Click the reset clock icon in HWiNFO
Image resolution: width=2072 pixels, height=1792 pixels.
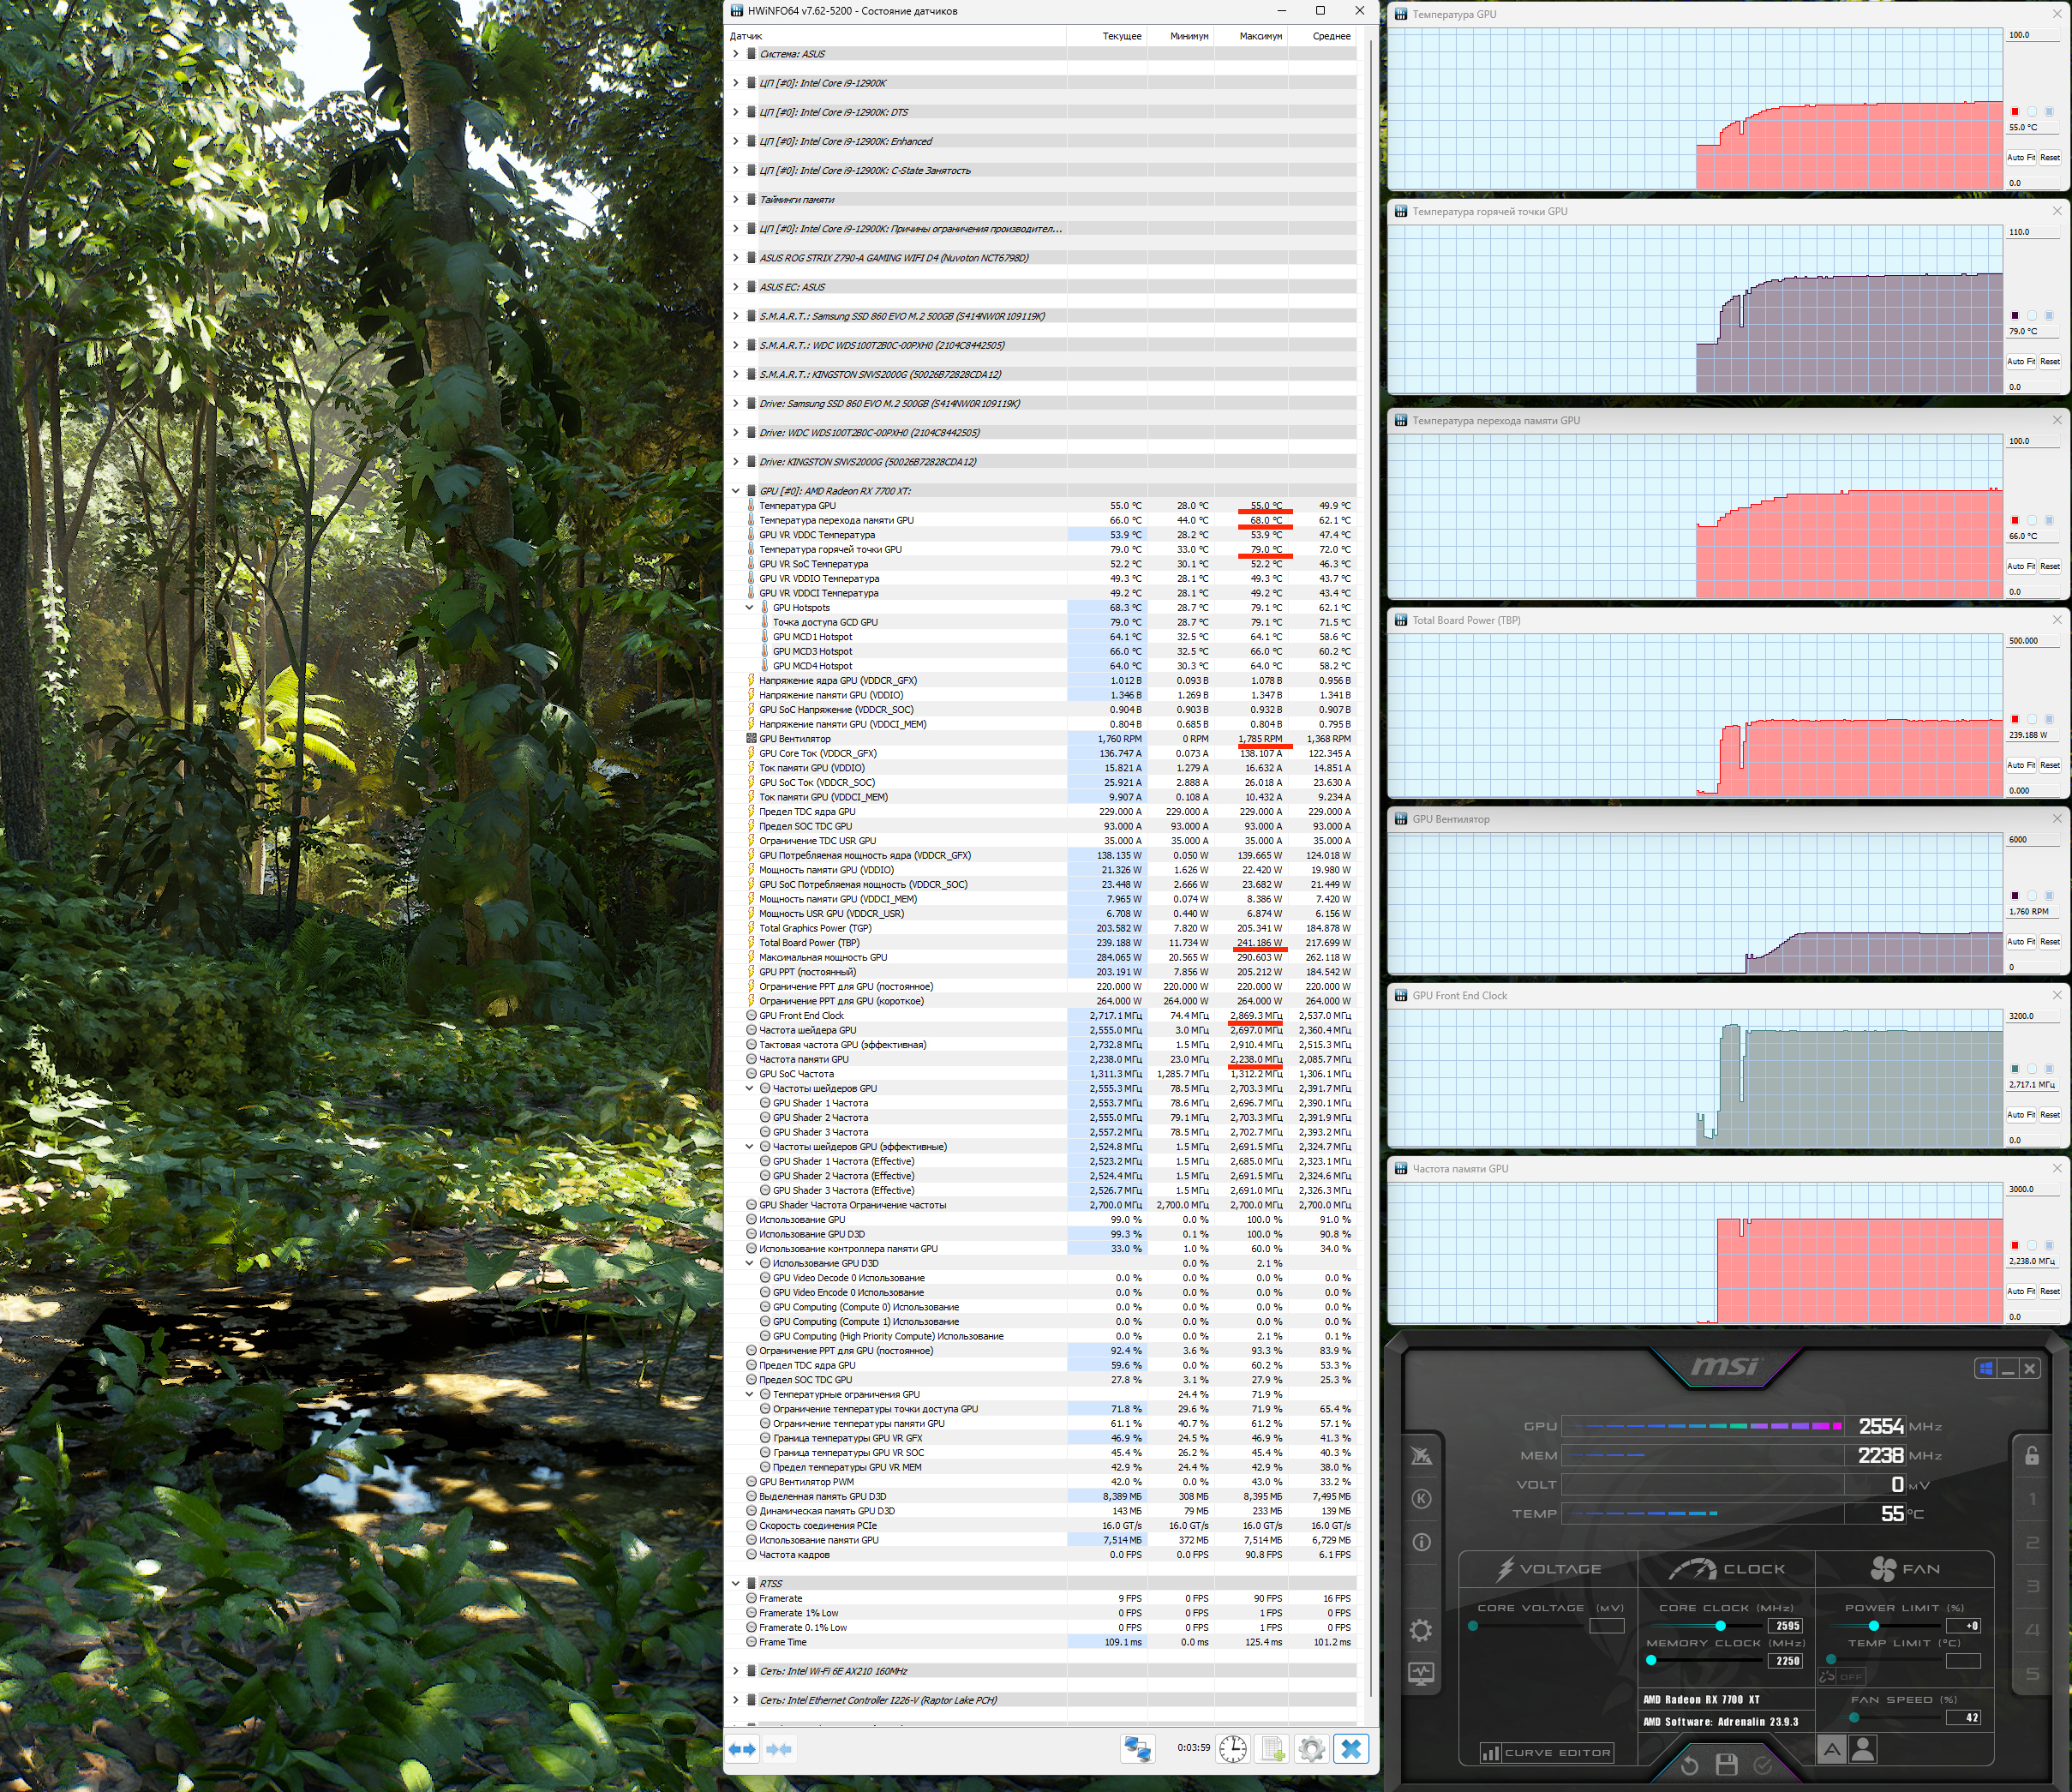1233,1749
